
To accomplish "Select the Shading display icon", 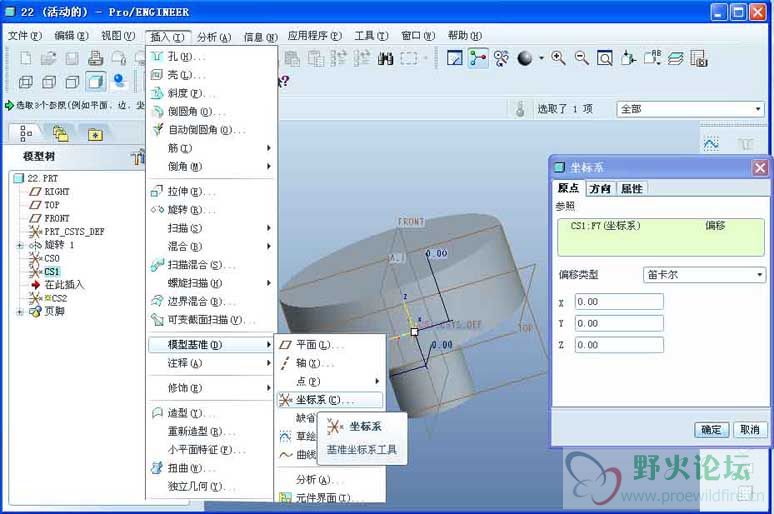I will (x=95, y=81).
